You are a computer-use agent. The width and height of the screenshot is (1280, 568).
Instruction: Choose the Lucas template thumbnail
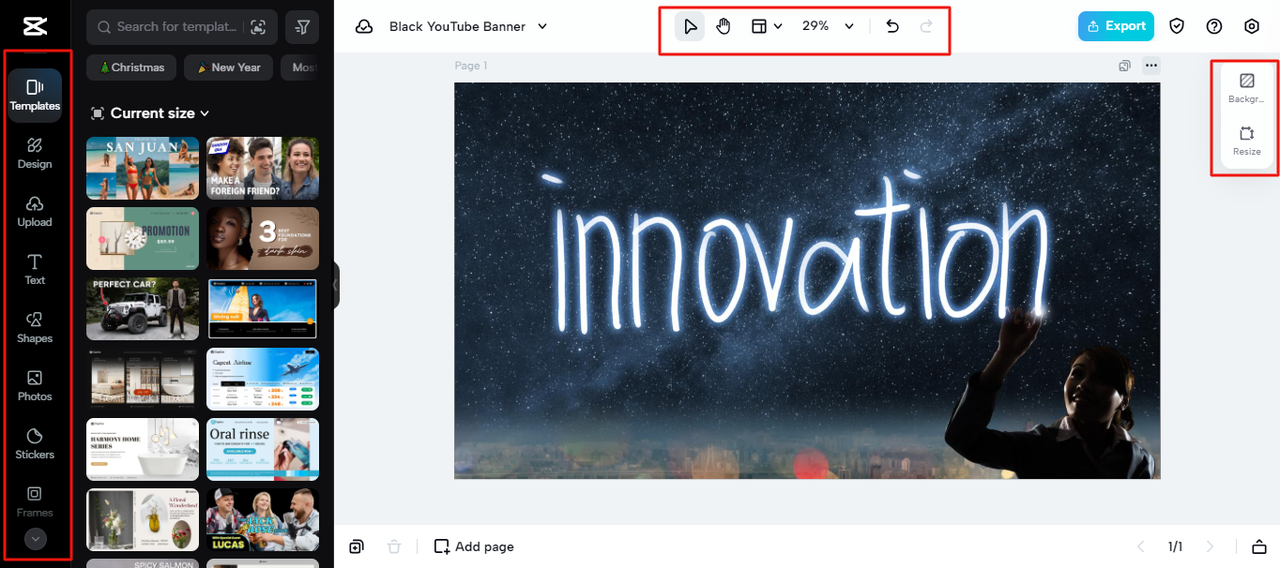[x=263, y=519]
